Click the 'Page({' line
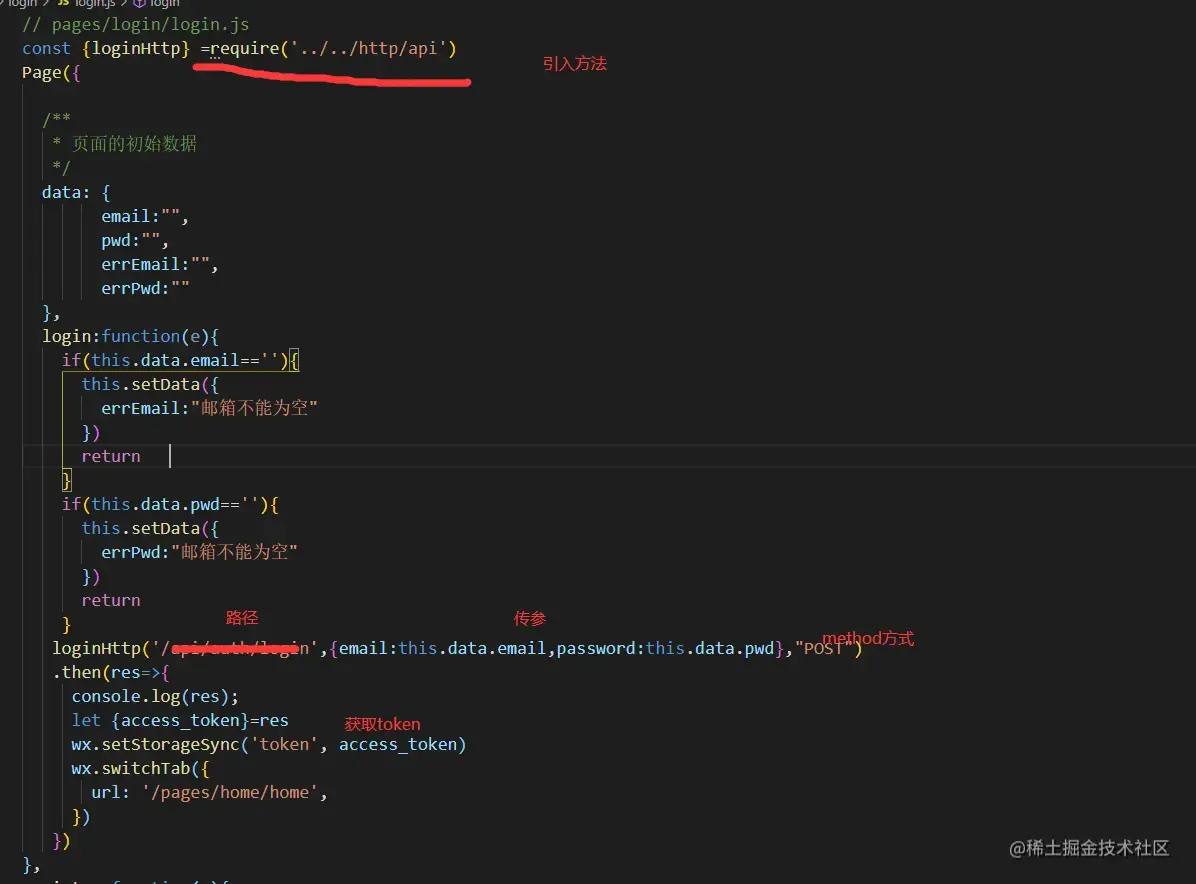1196x884 pixels. (51, 72)
